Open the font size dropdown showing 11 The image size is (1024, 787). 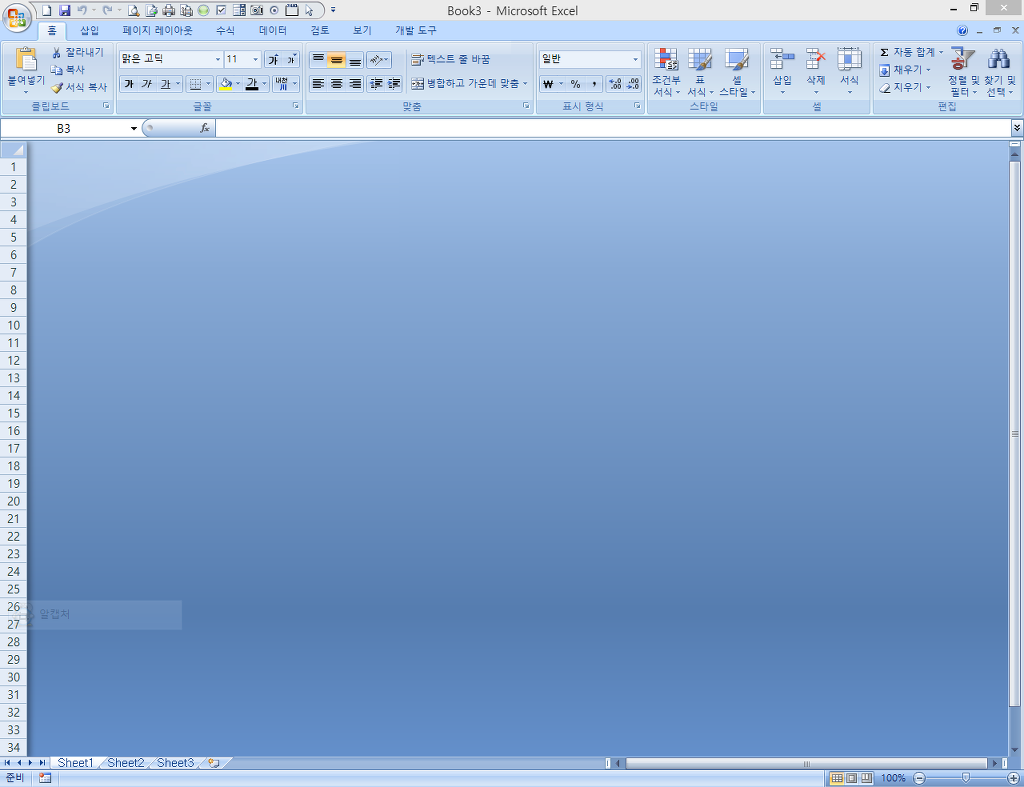click(255, 59)
